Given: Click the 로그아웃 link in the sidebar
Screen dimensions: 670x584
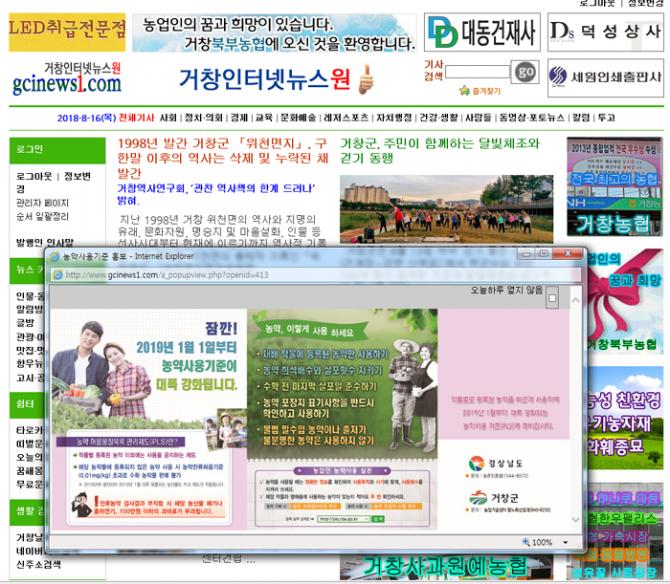Looking at the screenshot, I should coord(34,176).
